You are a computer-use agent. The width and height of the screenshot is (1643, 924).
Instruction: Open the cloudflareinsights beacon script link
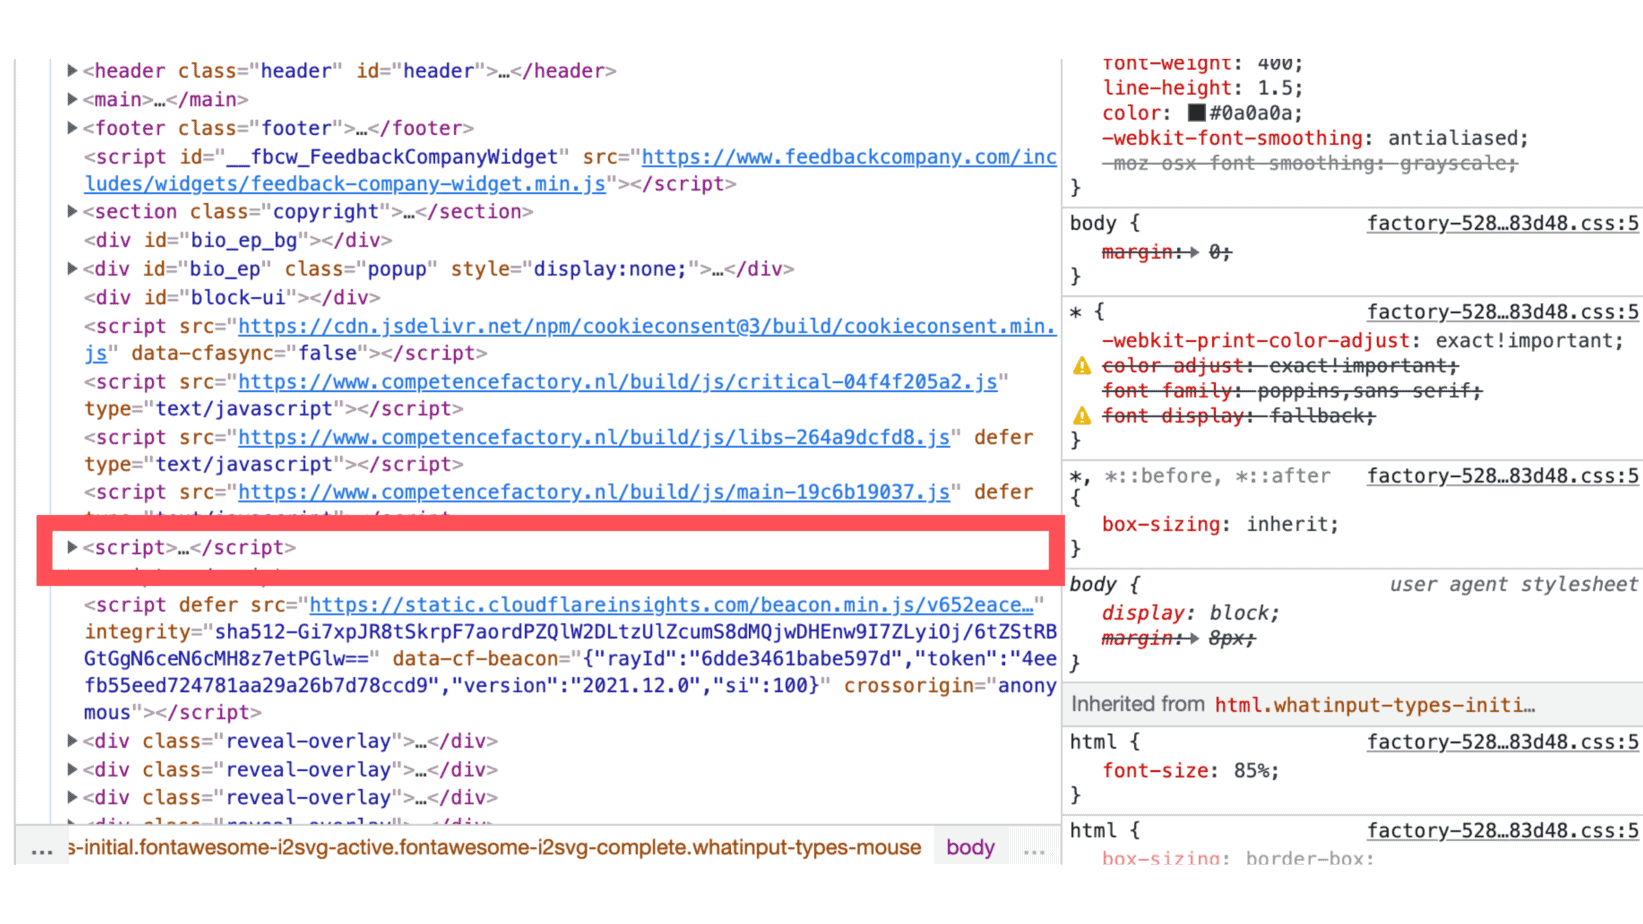point(670,605)
